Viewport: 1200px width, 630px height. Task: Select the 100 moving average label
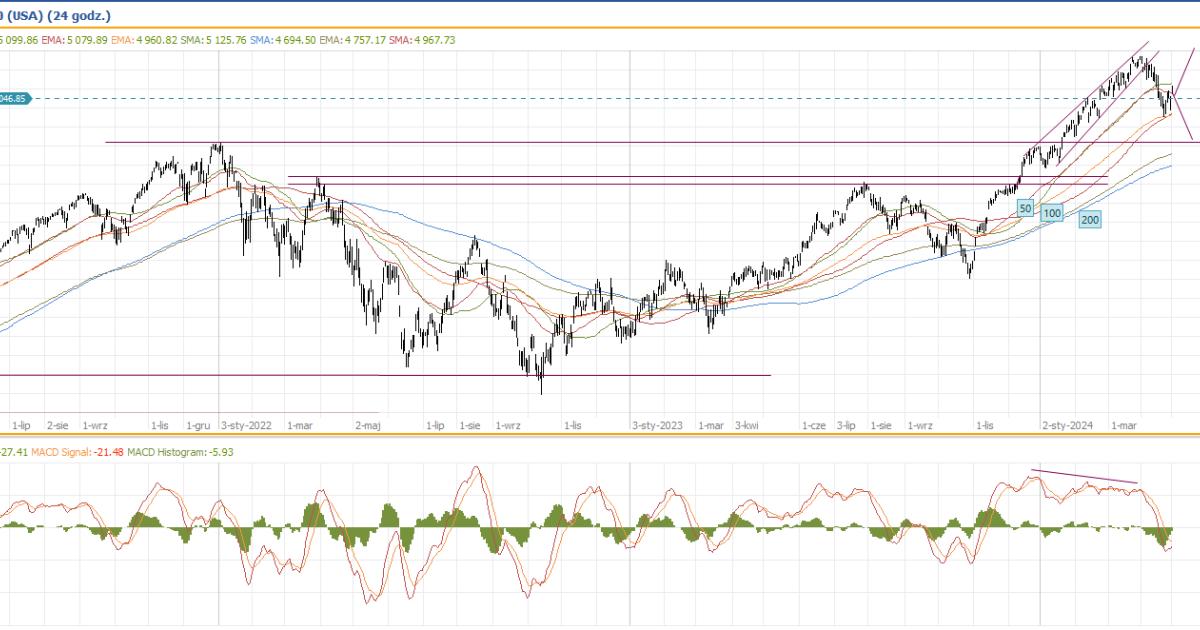[1052, 213]
